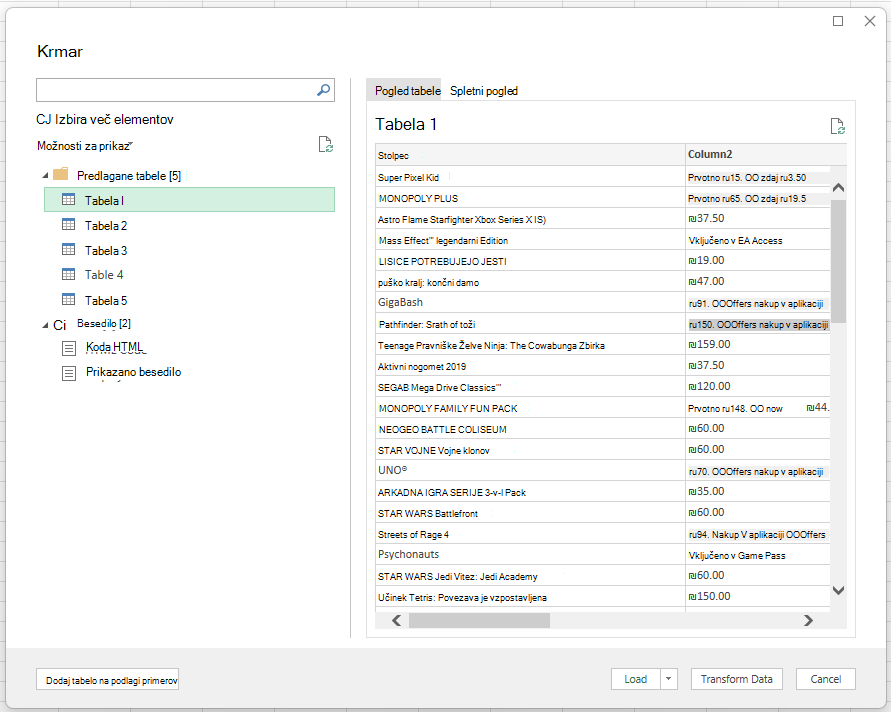
Task: Select Koda HTML item
Action: pyautogui.click(x=114, y=347)
